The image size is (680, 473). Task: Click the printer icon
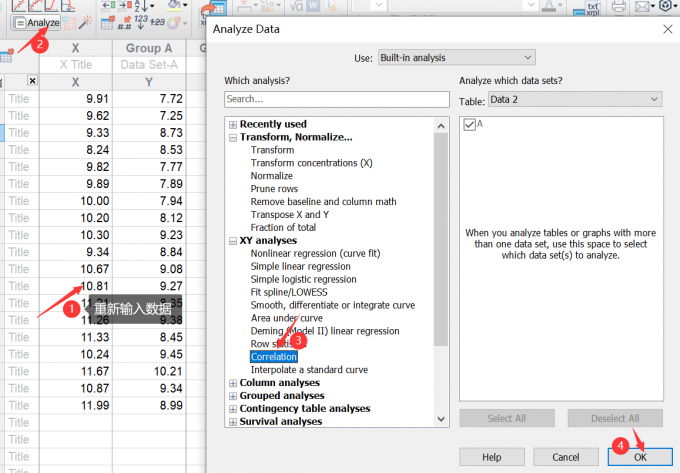pos(619,6)
